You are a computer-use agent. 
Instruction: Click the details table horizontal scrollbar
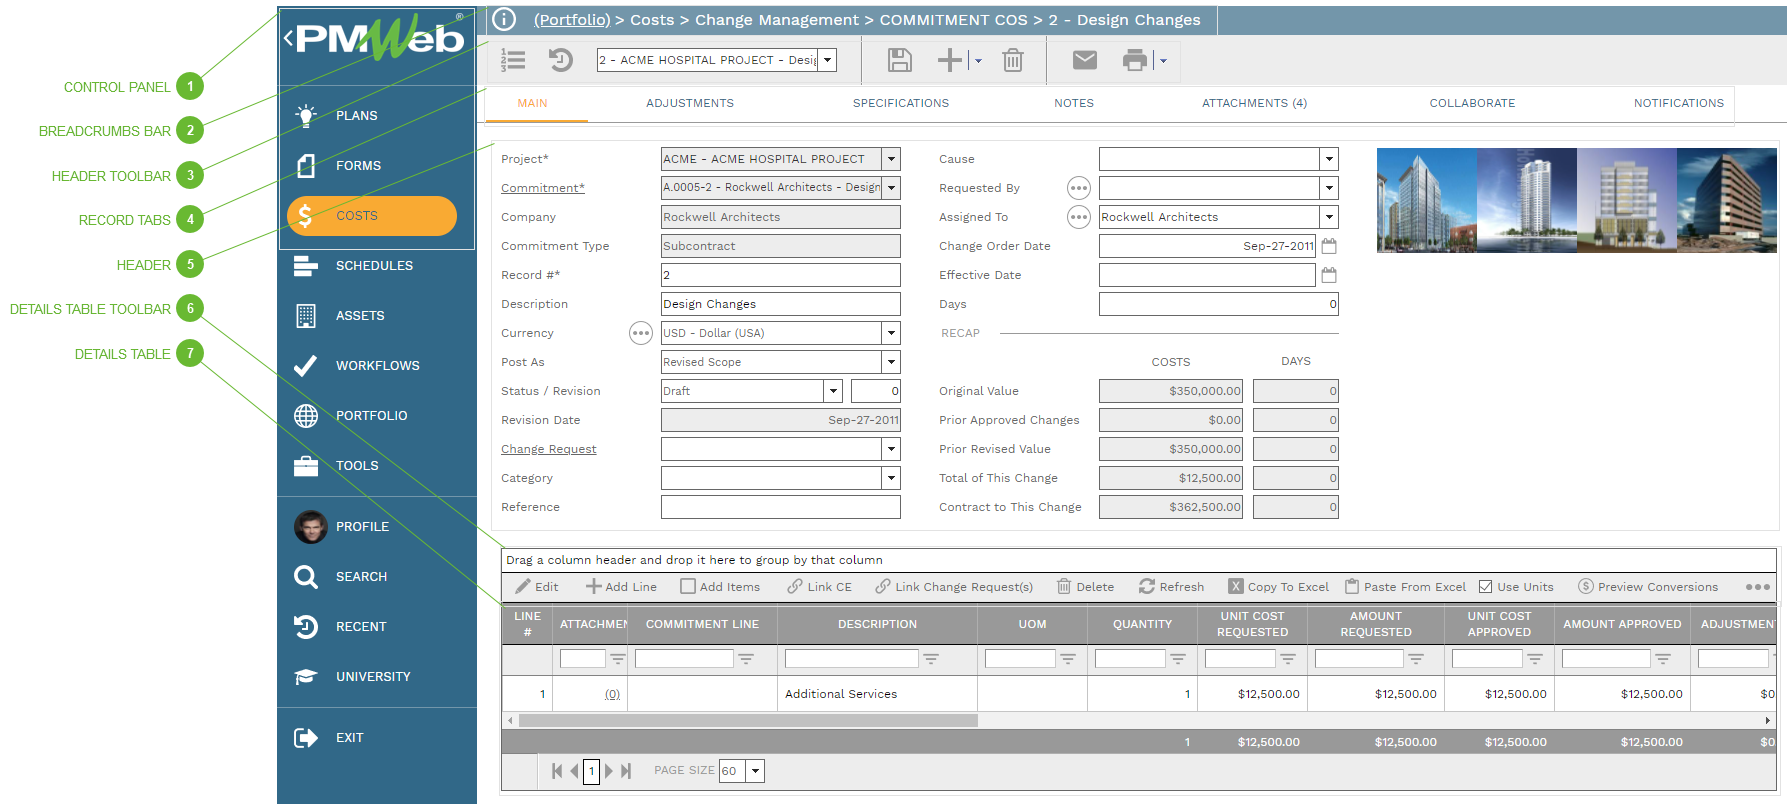click(x=748, y=720)
